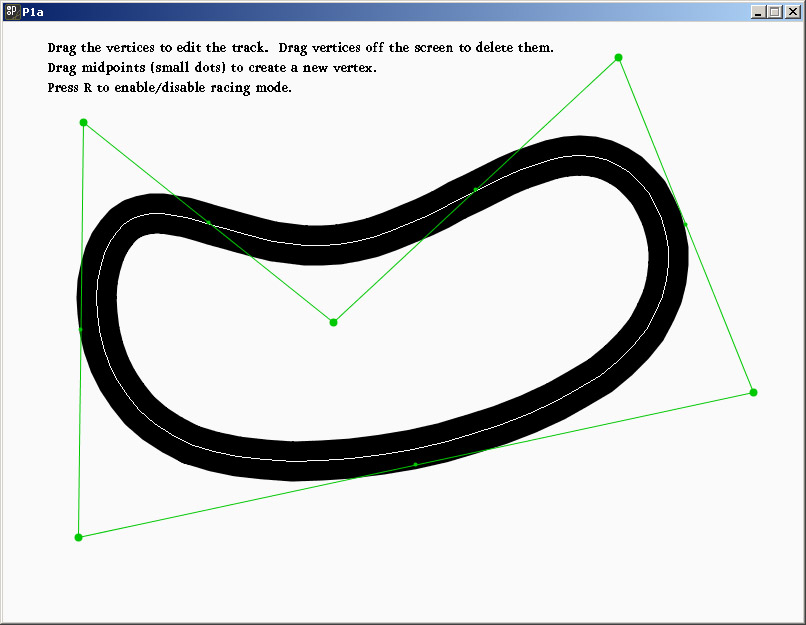Click midpoint dot on left vertical edge
806x625 pixels.
[81, 329]
